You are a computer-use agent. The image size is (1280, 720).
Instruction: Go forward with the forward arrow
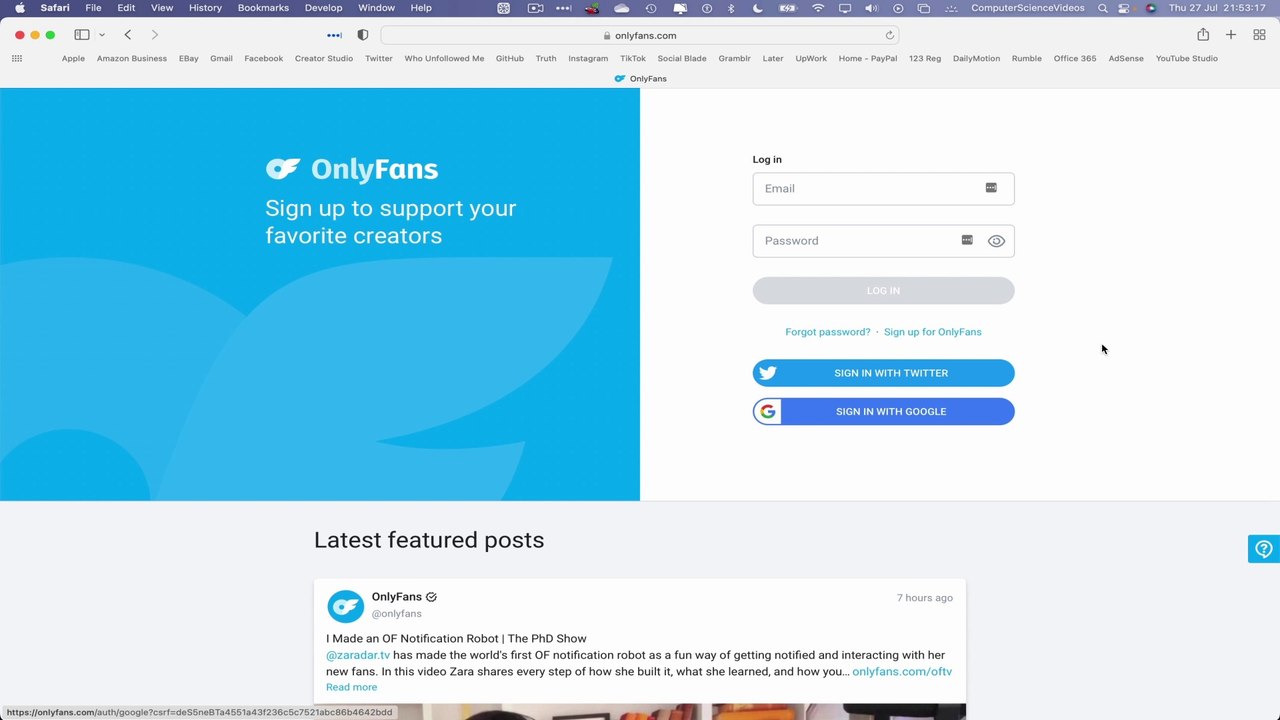[154, 35]
